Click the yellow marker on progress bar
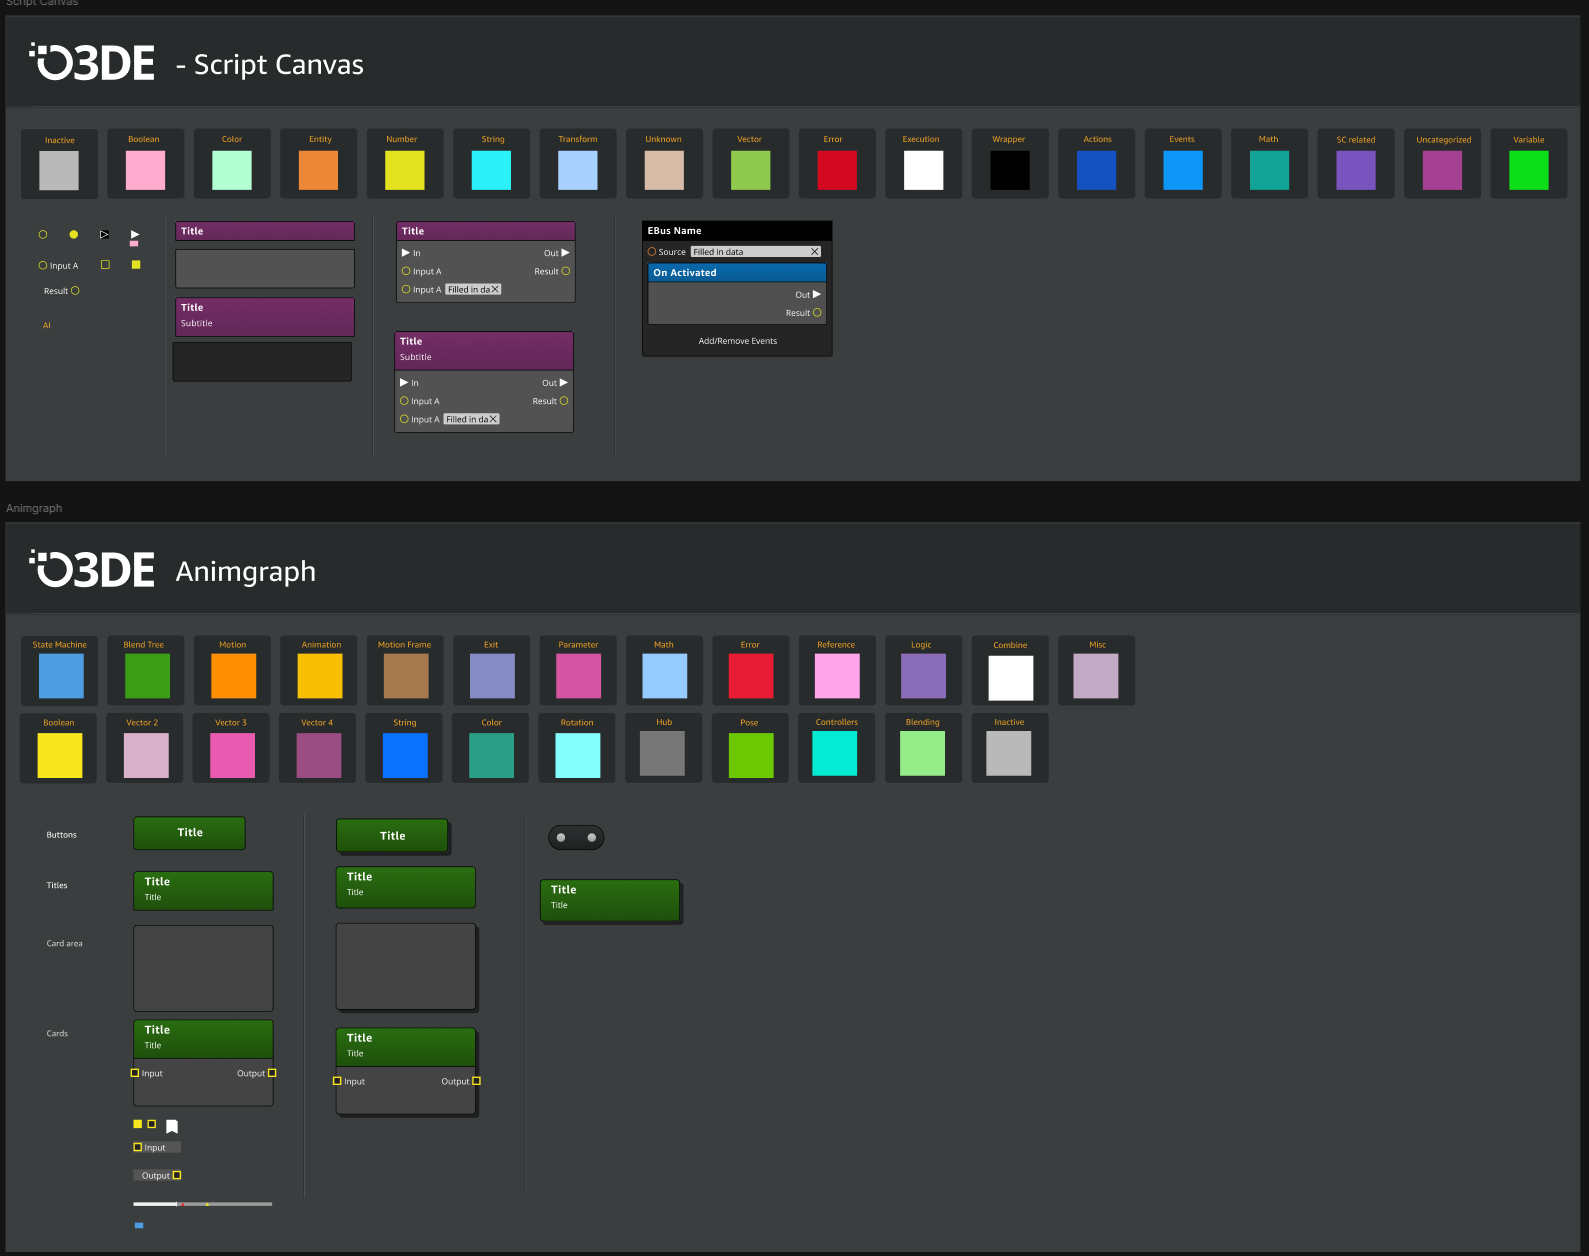This screenshot has height=1256, width=1589. click(207, 1204)
